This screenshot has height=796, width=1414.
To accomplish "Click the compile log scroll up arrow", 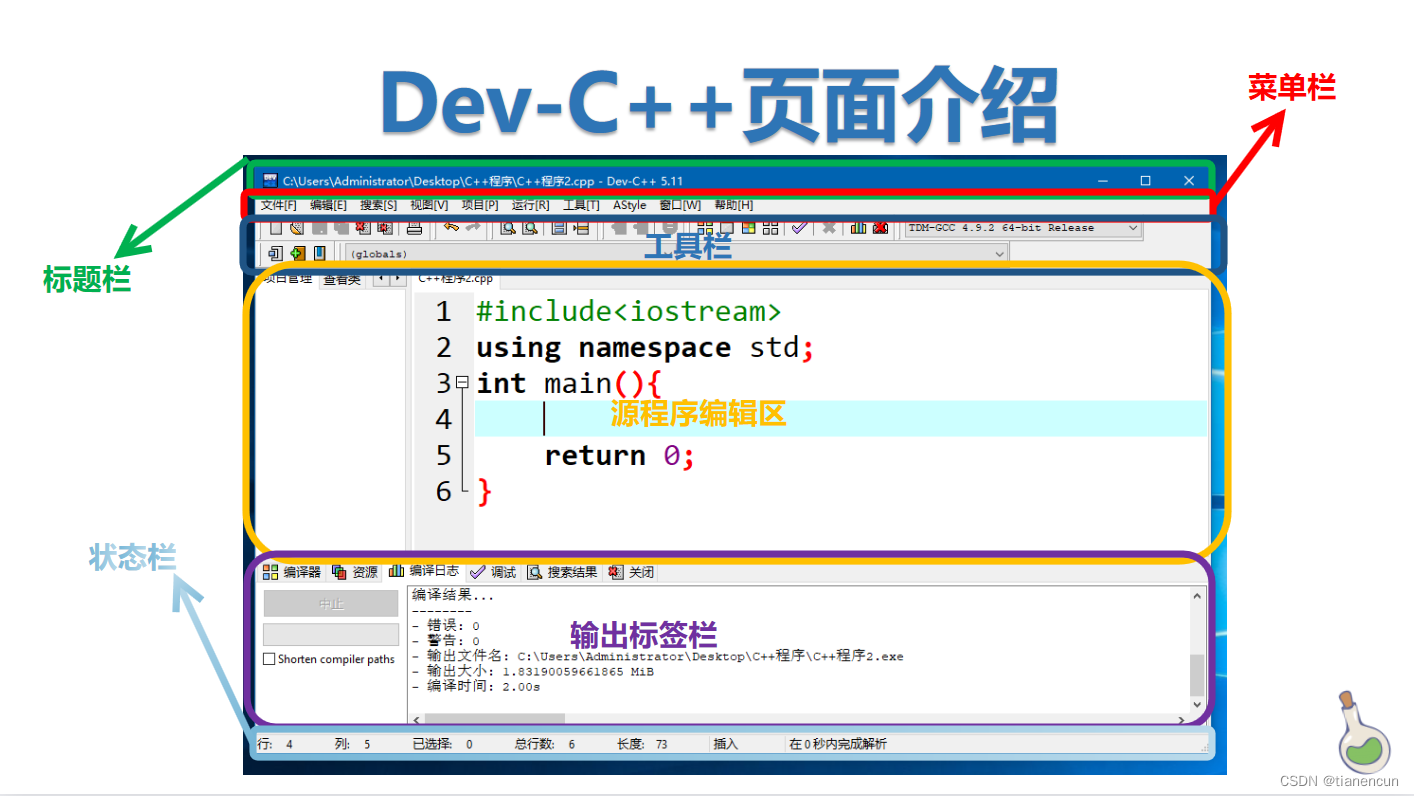I will tap(1198, 597).
